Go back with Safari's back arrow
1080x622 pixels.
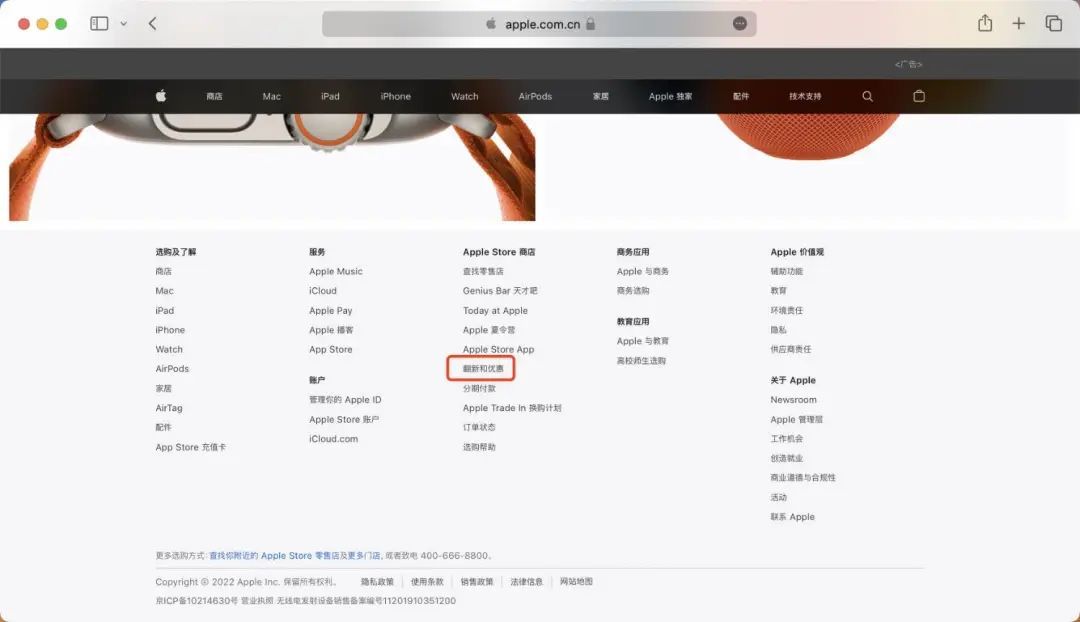coord(152,23)
